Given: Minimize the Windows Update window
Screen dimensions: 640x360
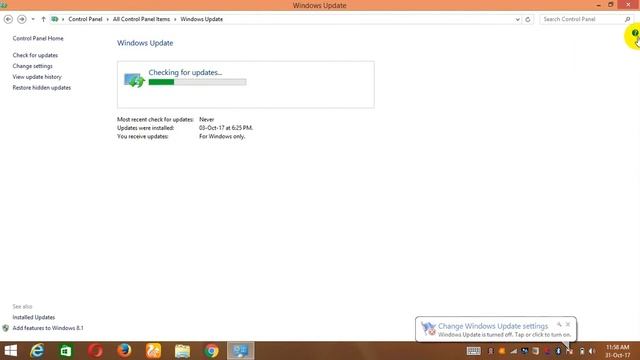Looking at the screenshot, I should click(598, 5).
